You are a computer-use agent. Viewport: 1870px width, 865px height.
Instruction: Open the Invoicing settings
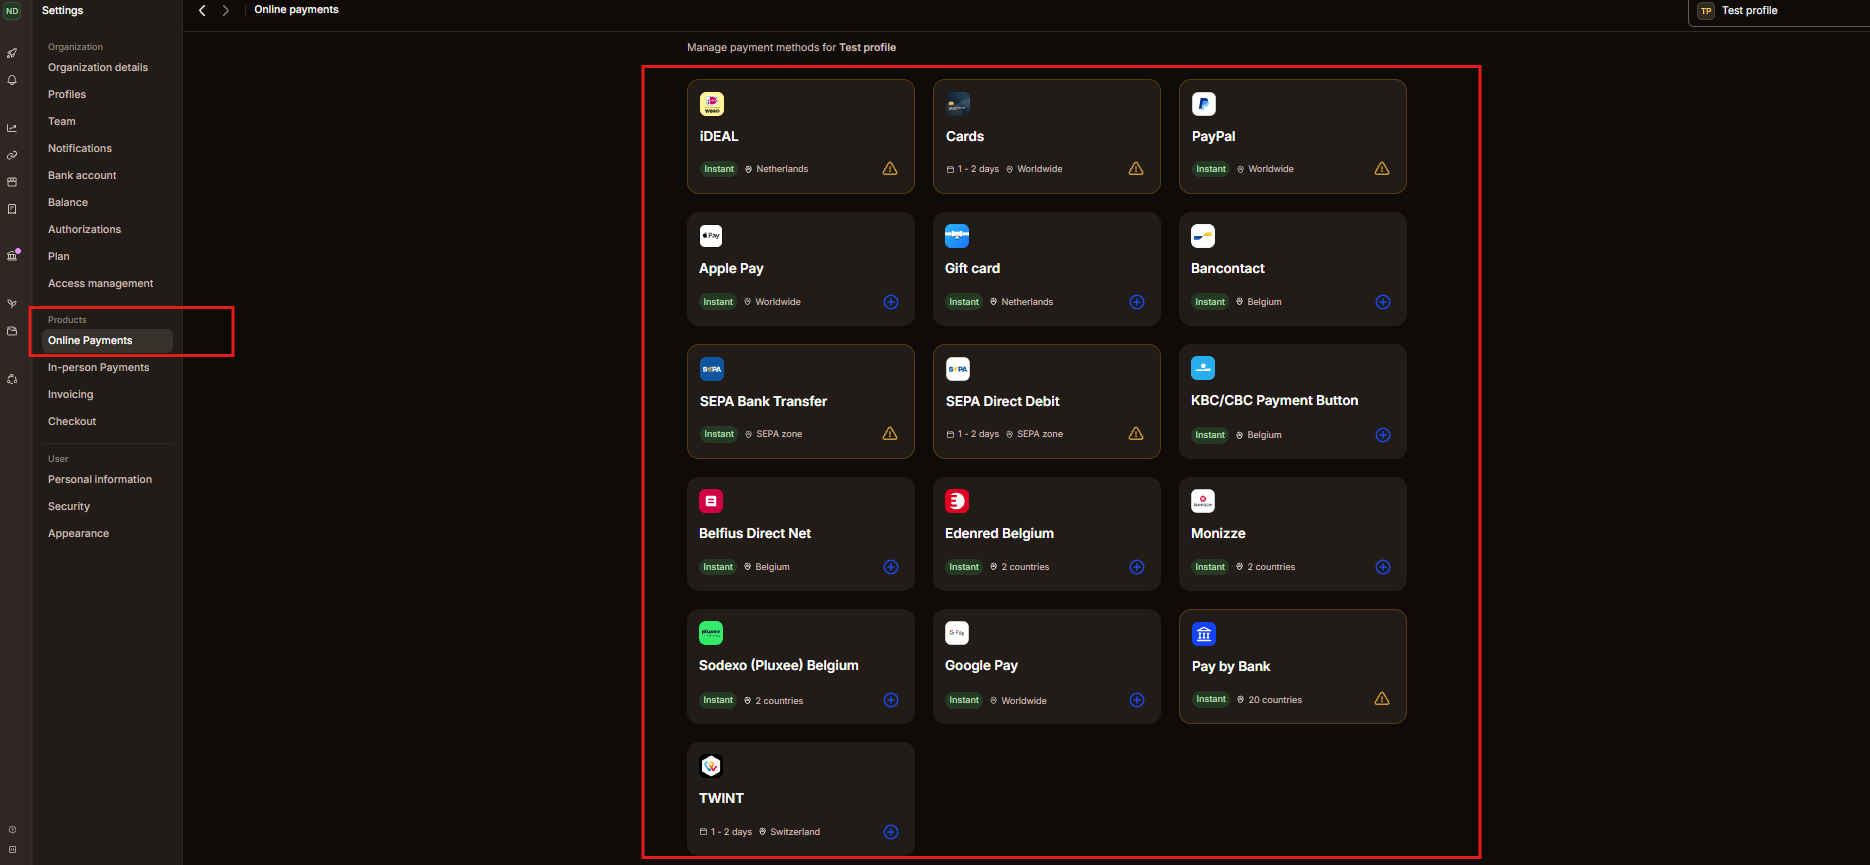point(71,395)
